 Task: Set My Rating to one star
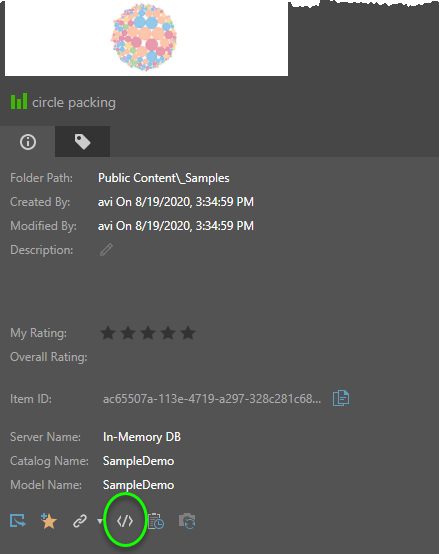tap(108, 333)
